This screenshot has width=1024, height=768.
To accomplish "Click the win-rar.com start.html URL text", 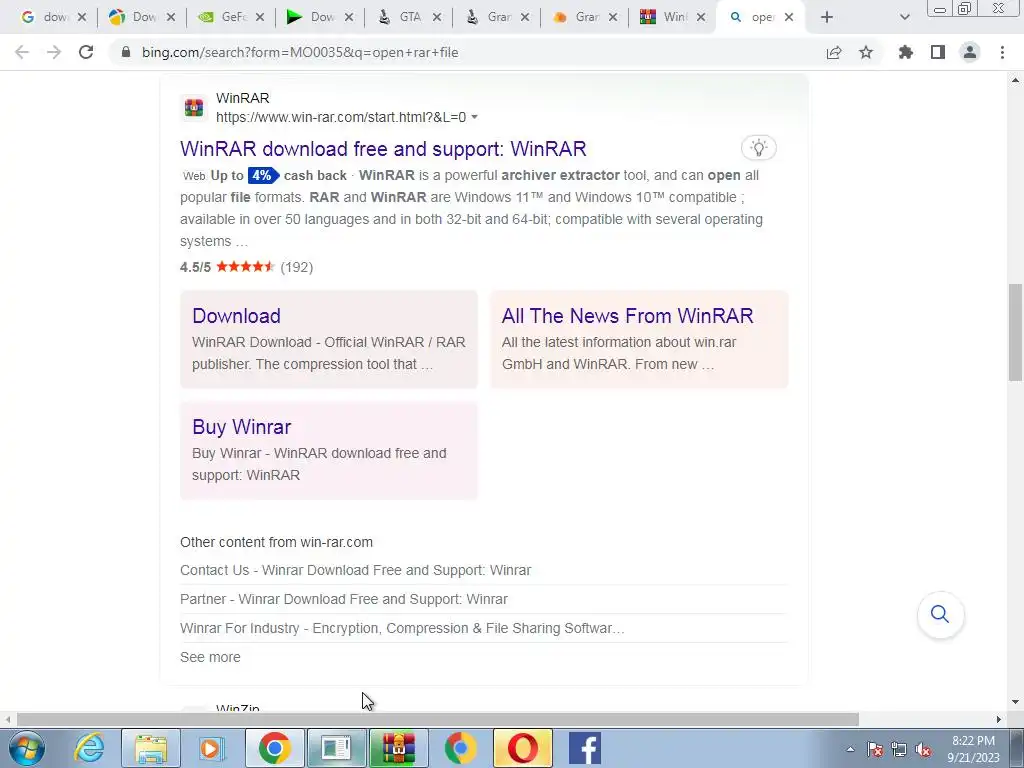I will click(x=341, y=118).
